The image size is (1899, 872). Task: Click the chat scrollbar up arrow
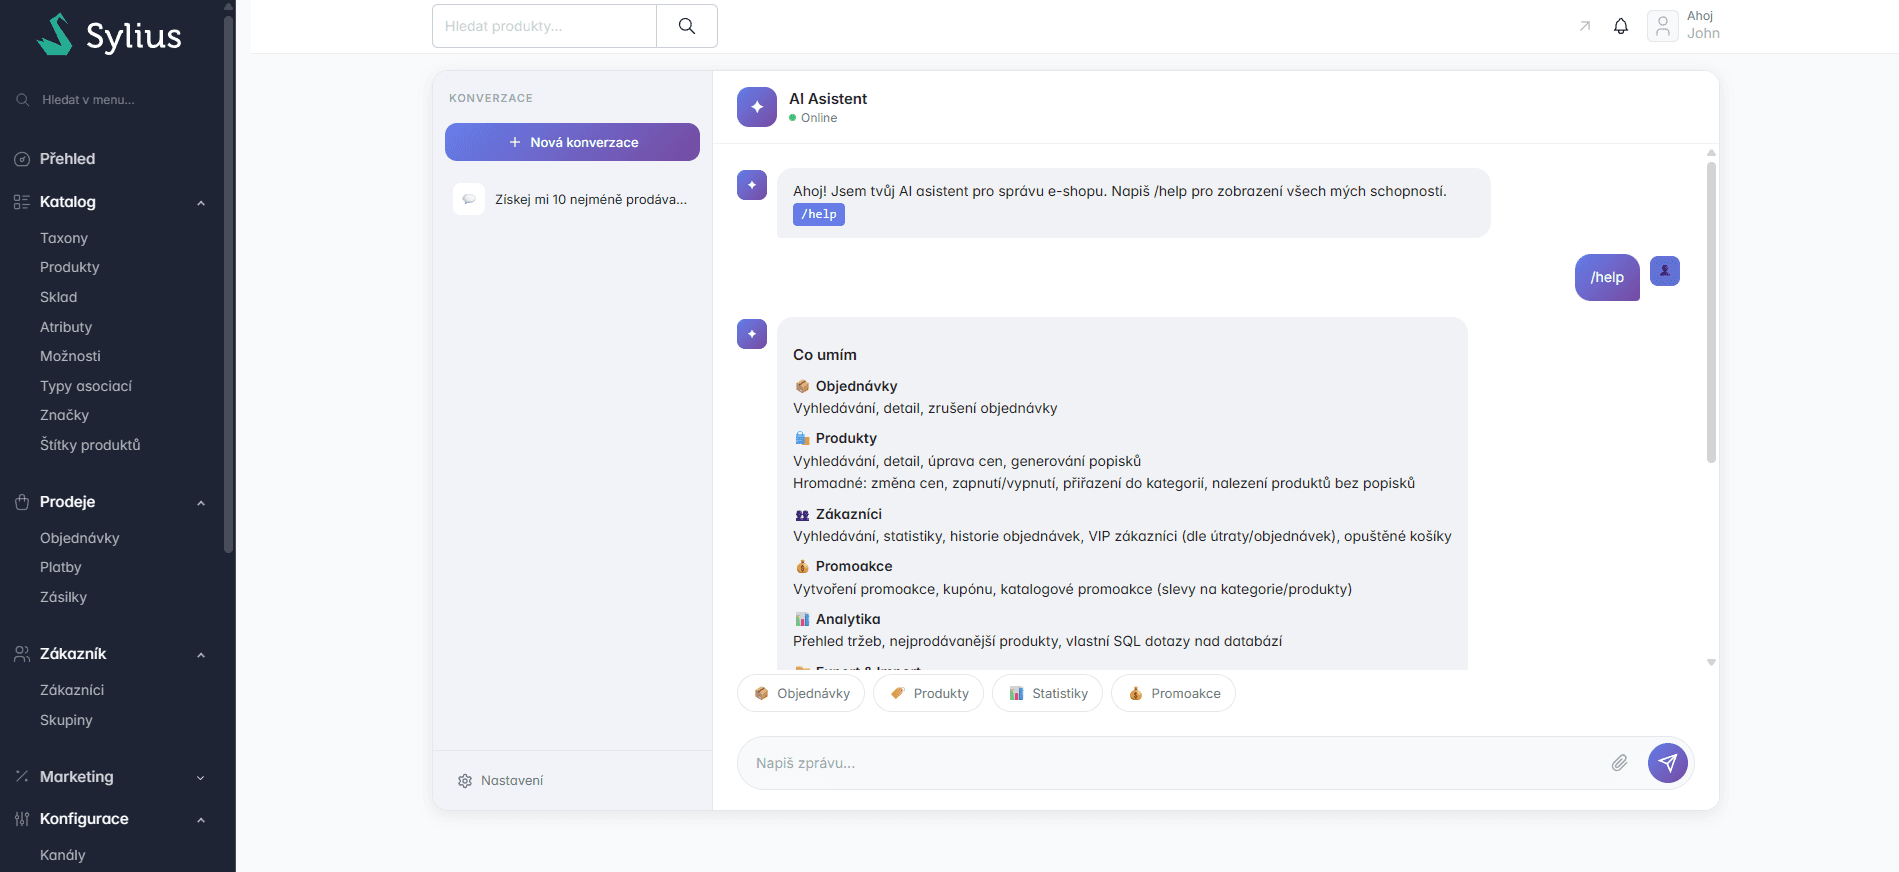[x=1711, y=152]
